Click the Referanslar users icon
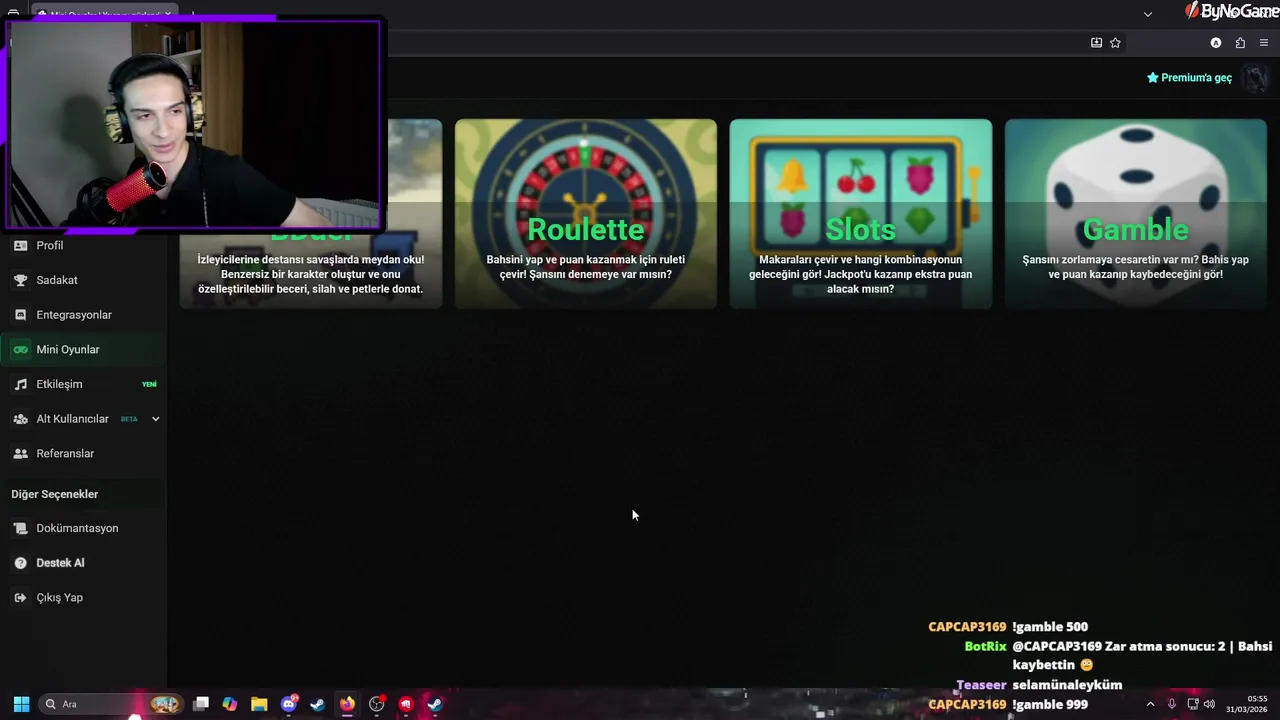Viewport: 1280px width, 720px height. [x=20, y=453]
